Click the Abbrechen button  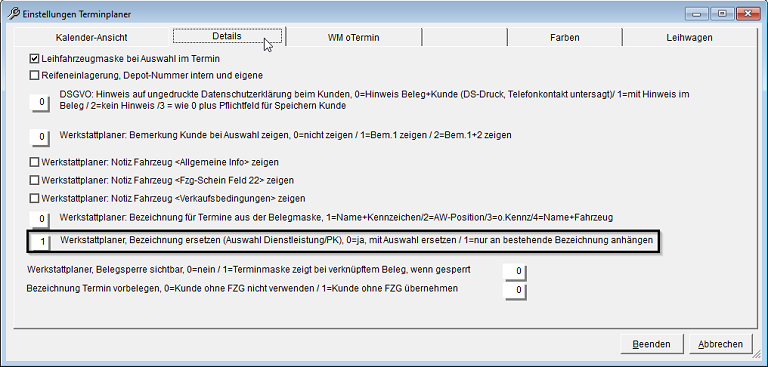coord(720,344)
